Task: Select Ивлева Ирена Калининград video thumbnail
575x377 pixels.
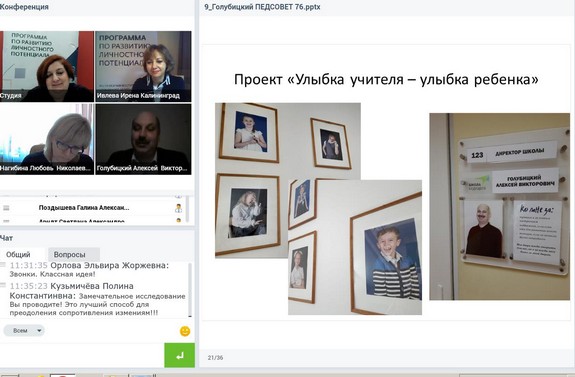Action: (143, 66)
